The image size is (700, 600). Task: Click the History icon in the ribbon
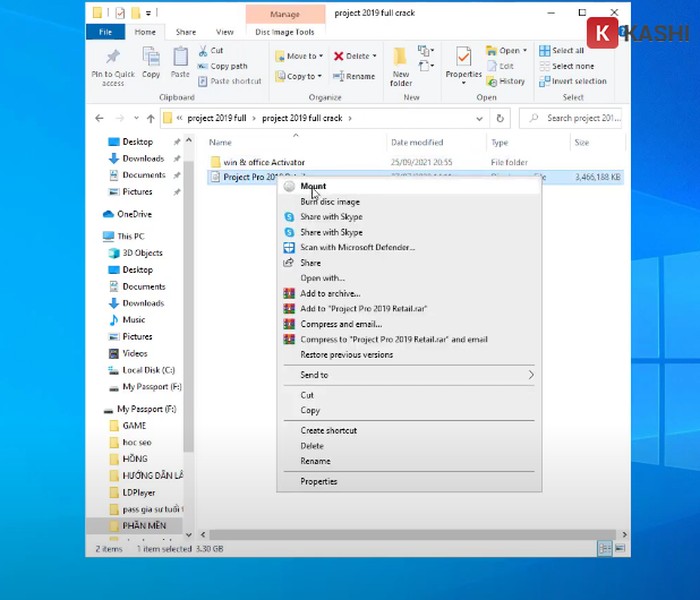pyautogui.click(x=506, y=81)
